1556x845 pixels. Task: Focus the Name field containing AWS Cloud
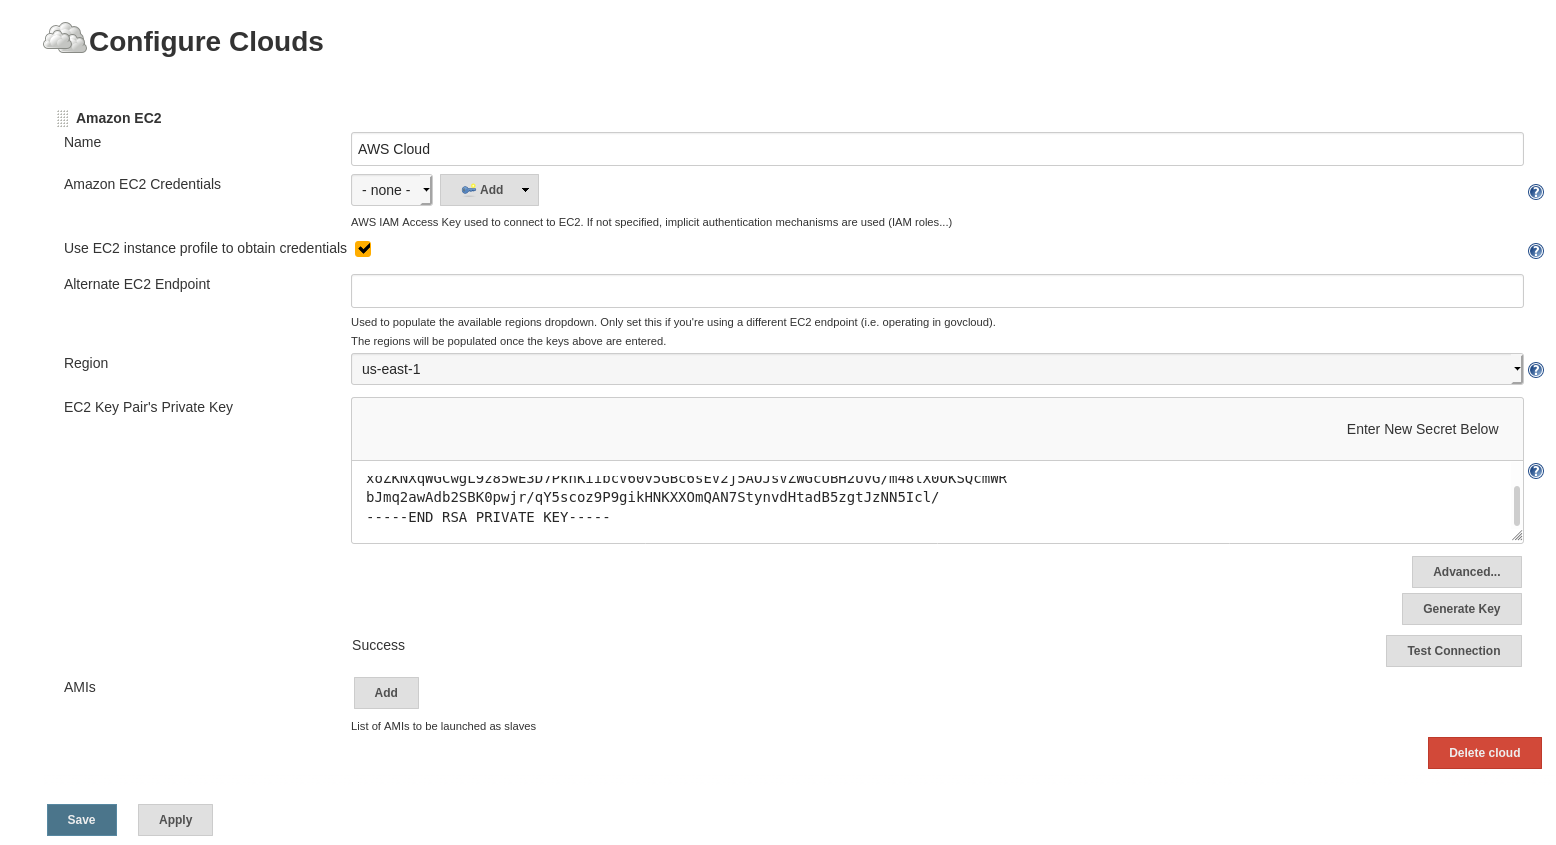coord(937,149)
